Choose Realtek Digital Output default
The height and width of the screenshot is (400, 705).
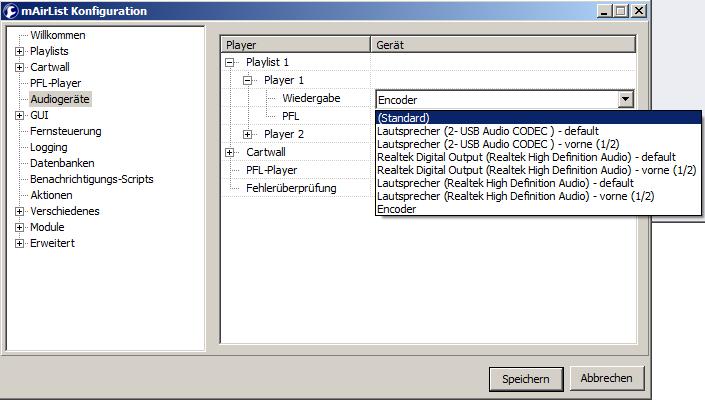[x=538, y=157]
